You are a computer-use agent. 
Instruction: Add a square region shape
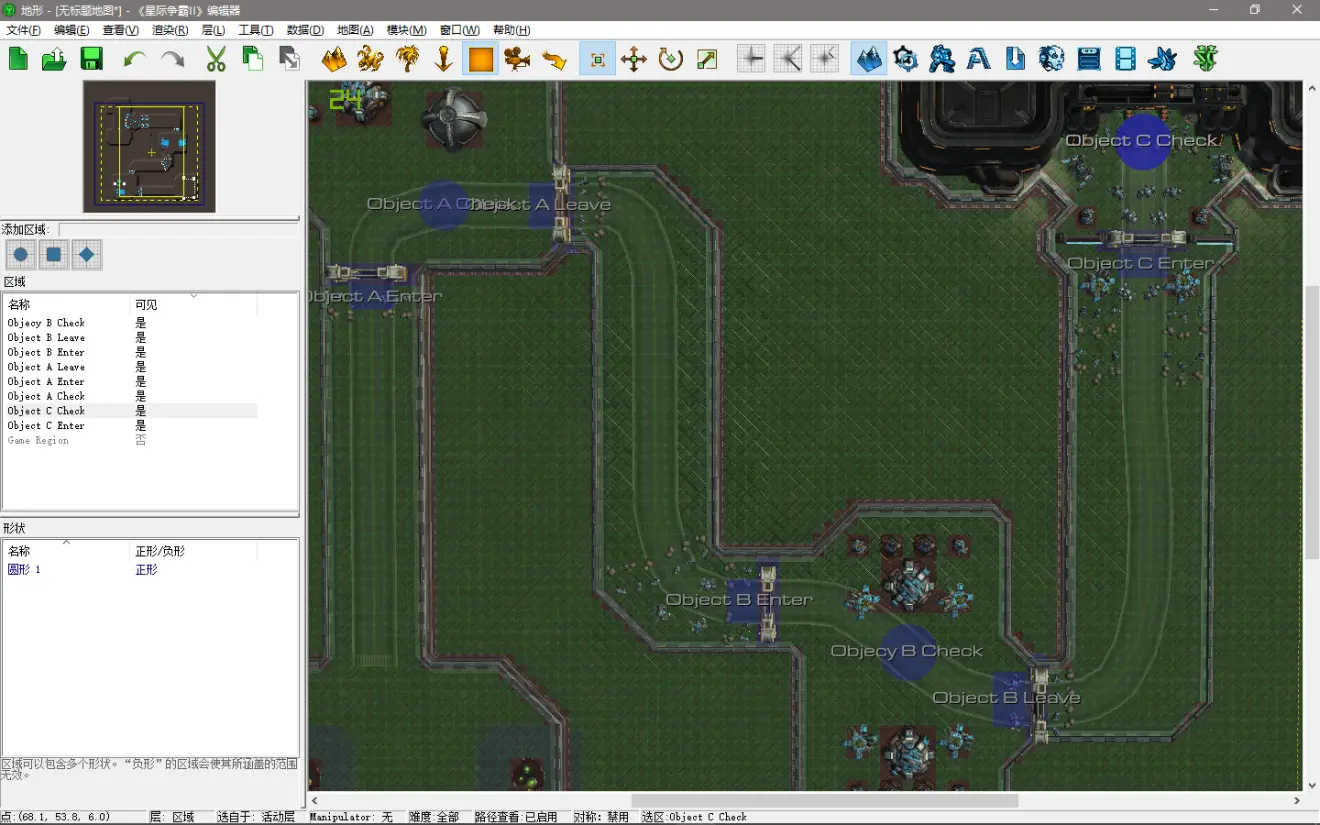point(54,255)
